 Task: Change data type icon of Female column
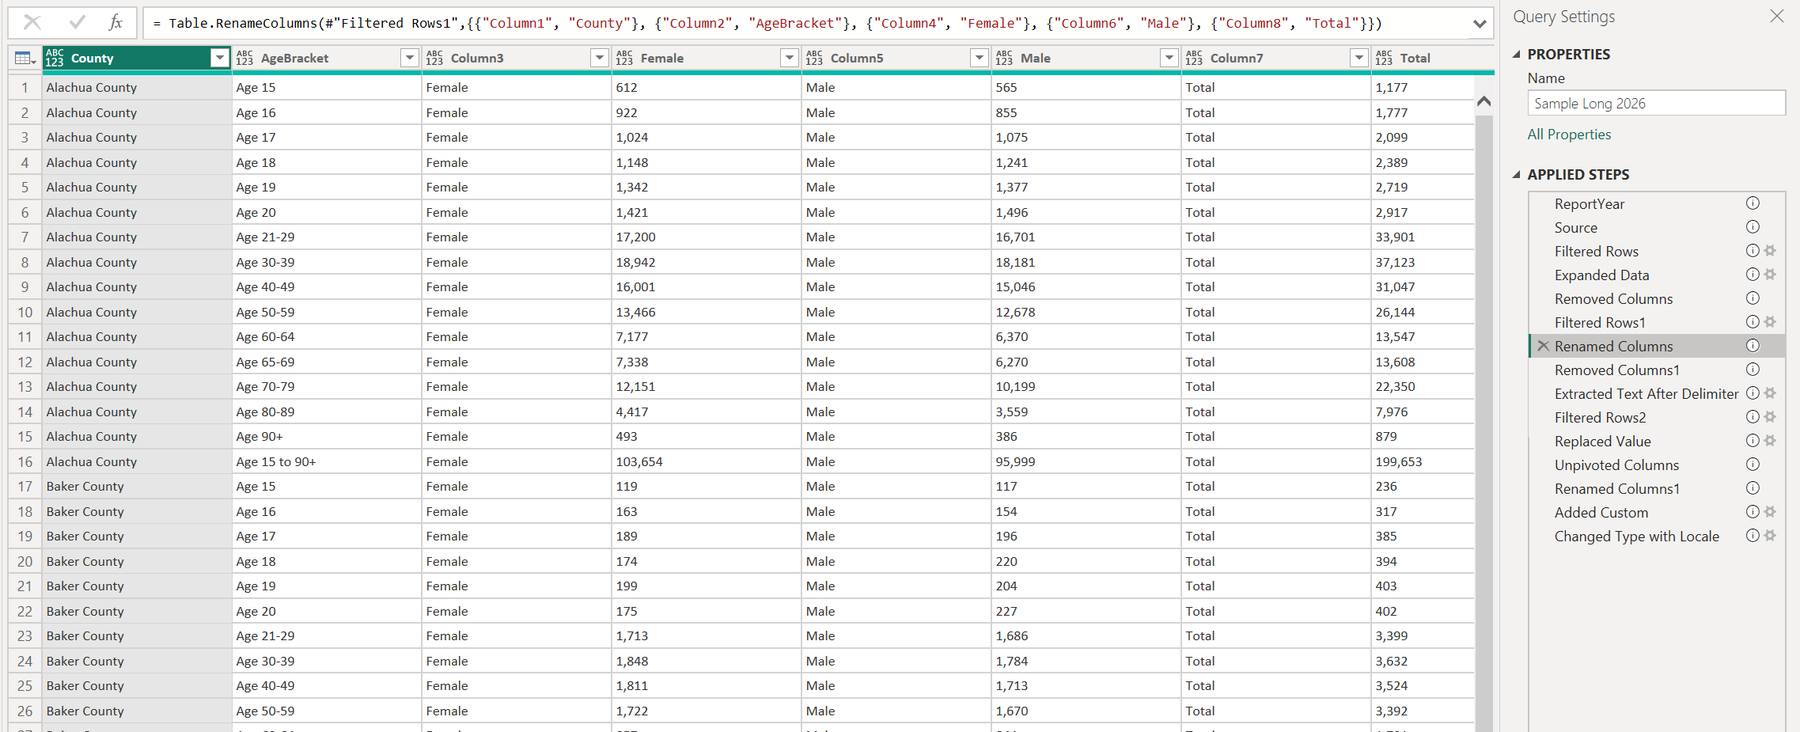(x=624, y=59)
